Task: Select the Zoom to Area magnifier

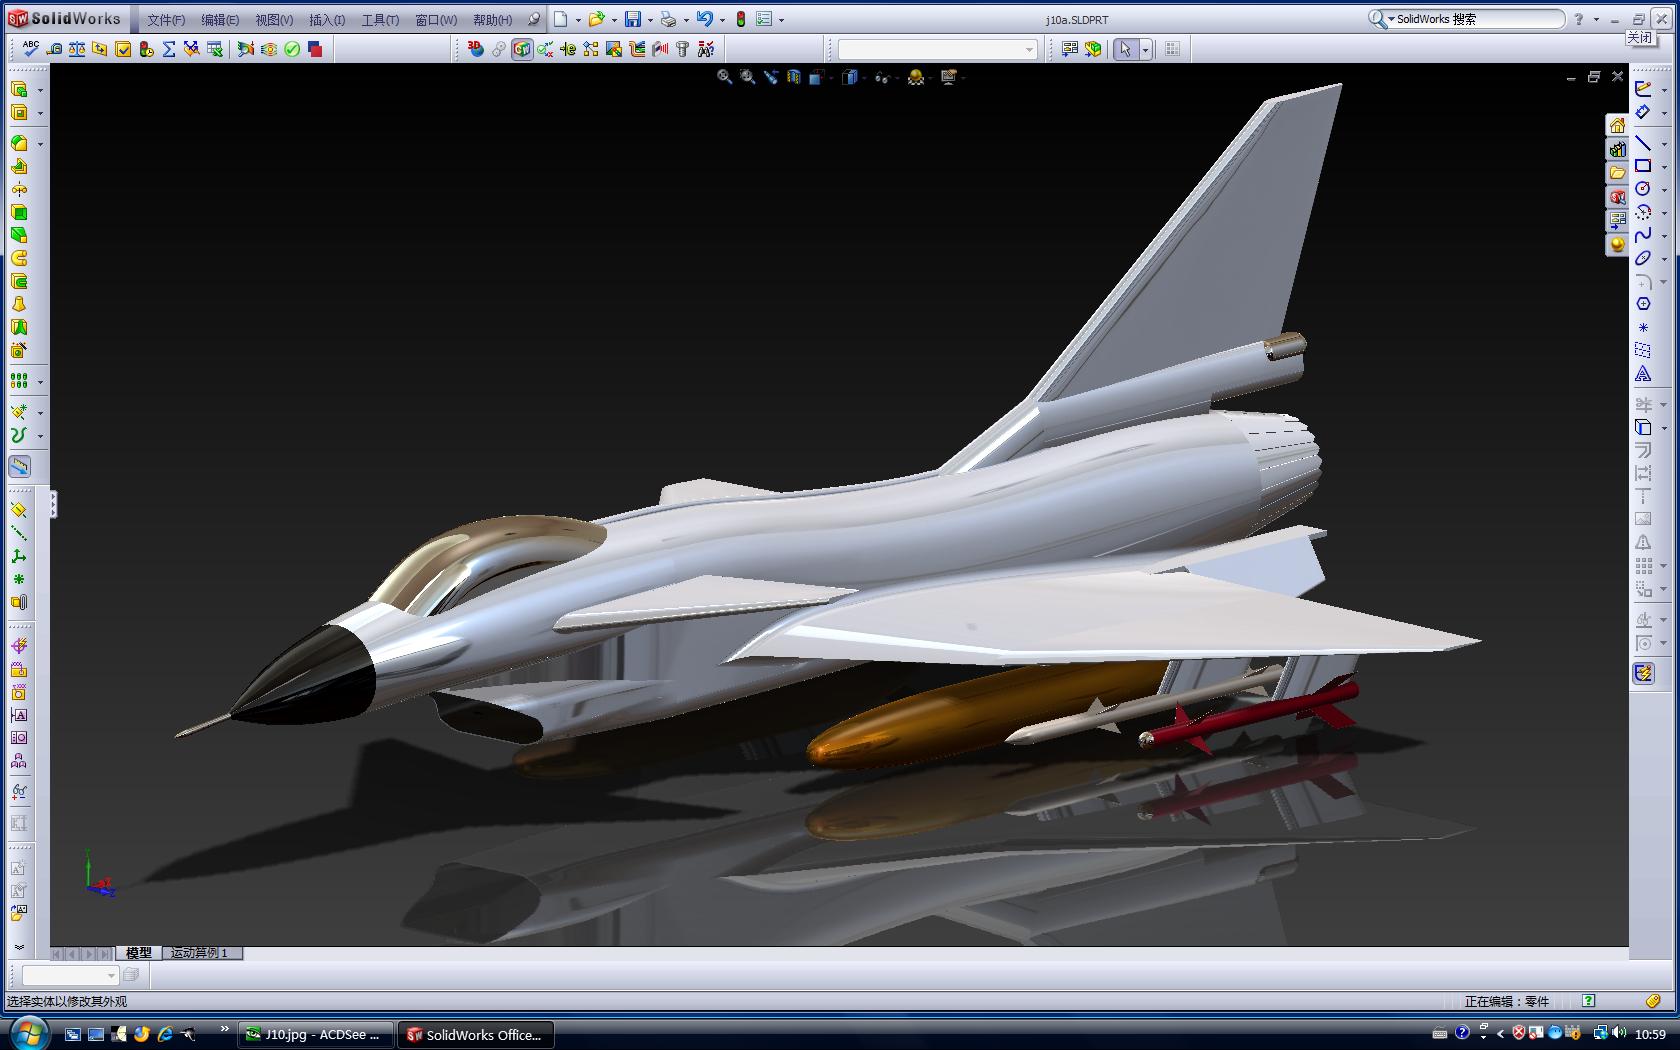Action: pyautogui.click(x=748, y=77)
